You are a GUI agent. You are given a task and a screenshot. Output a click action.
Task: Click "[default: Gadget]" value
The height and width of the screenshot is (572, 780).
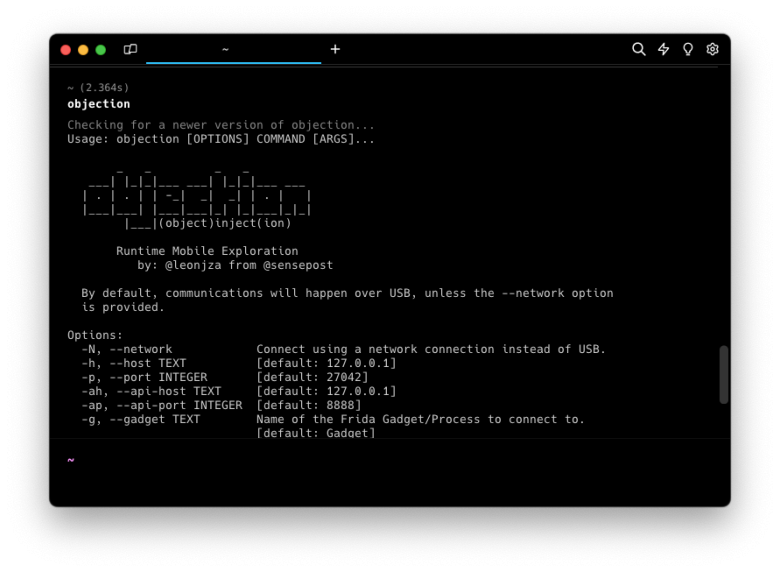click(315, 432)
